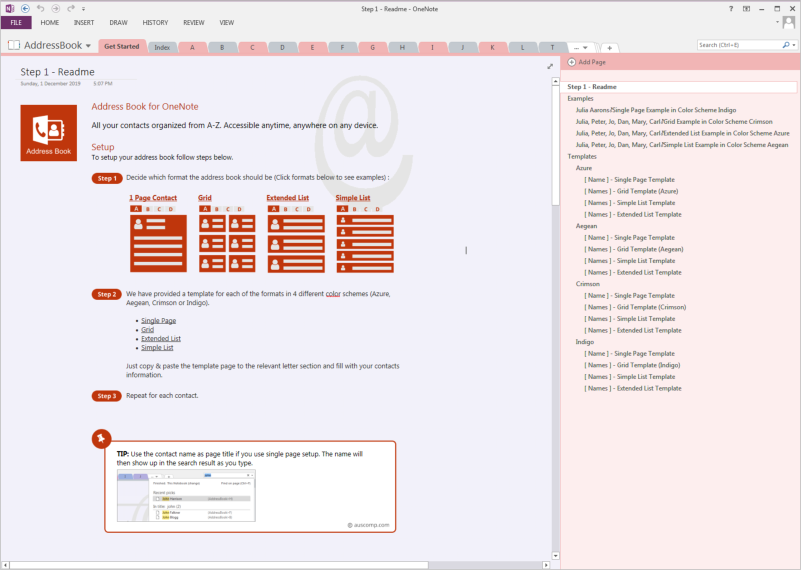Expand the hidden section tabs overflow dropdown
The image size is (801, 570).
click(x=581, y=48)
